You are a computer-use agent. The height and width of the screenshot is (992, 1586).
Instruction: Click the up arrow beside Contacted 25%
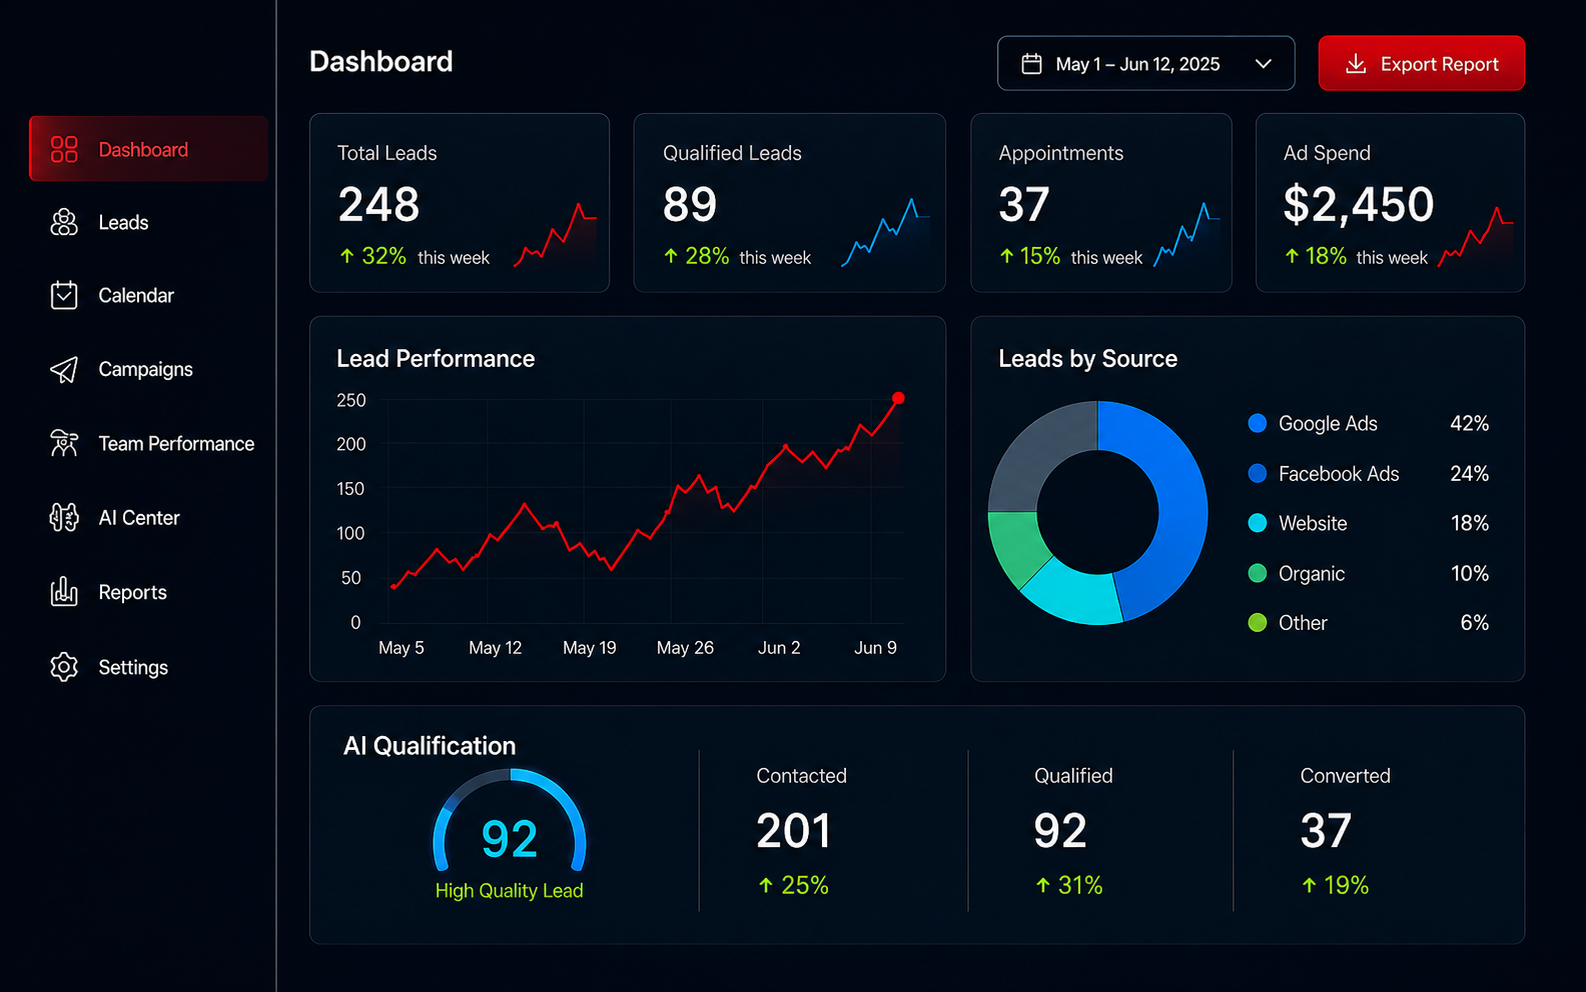766,885
